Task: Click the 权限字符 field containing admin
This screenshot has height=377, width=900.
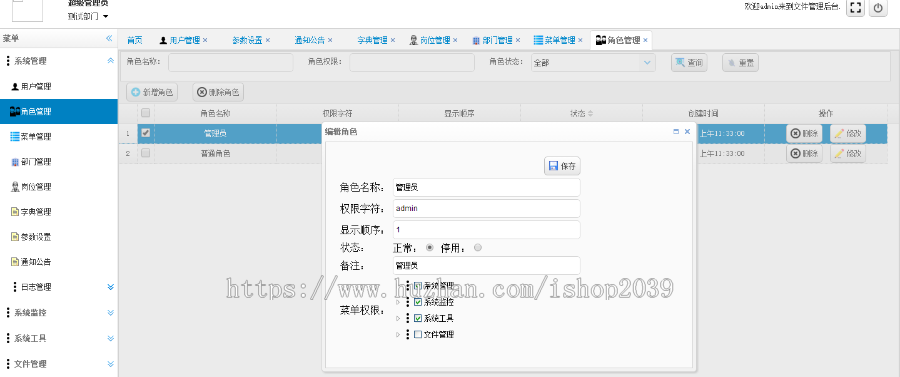Action: coord(487,208)
